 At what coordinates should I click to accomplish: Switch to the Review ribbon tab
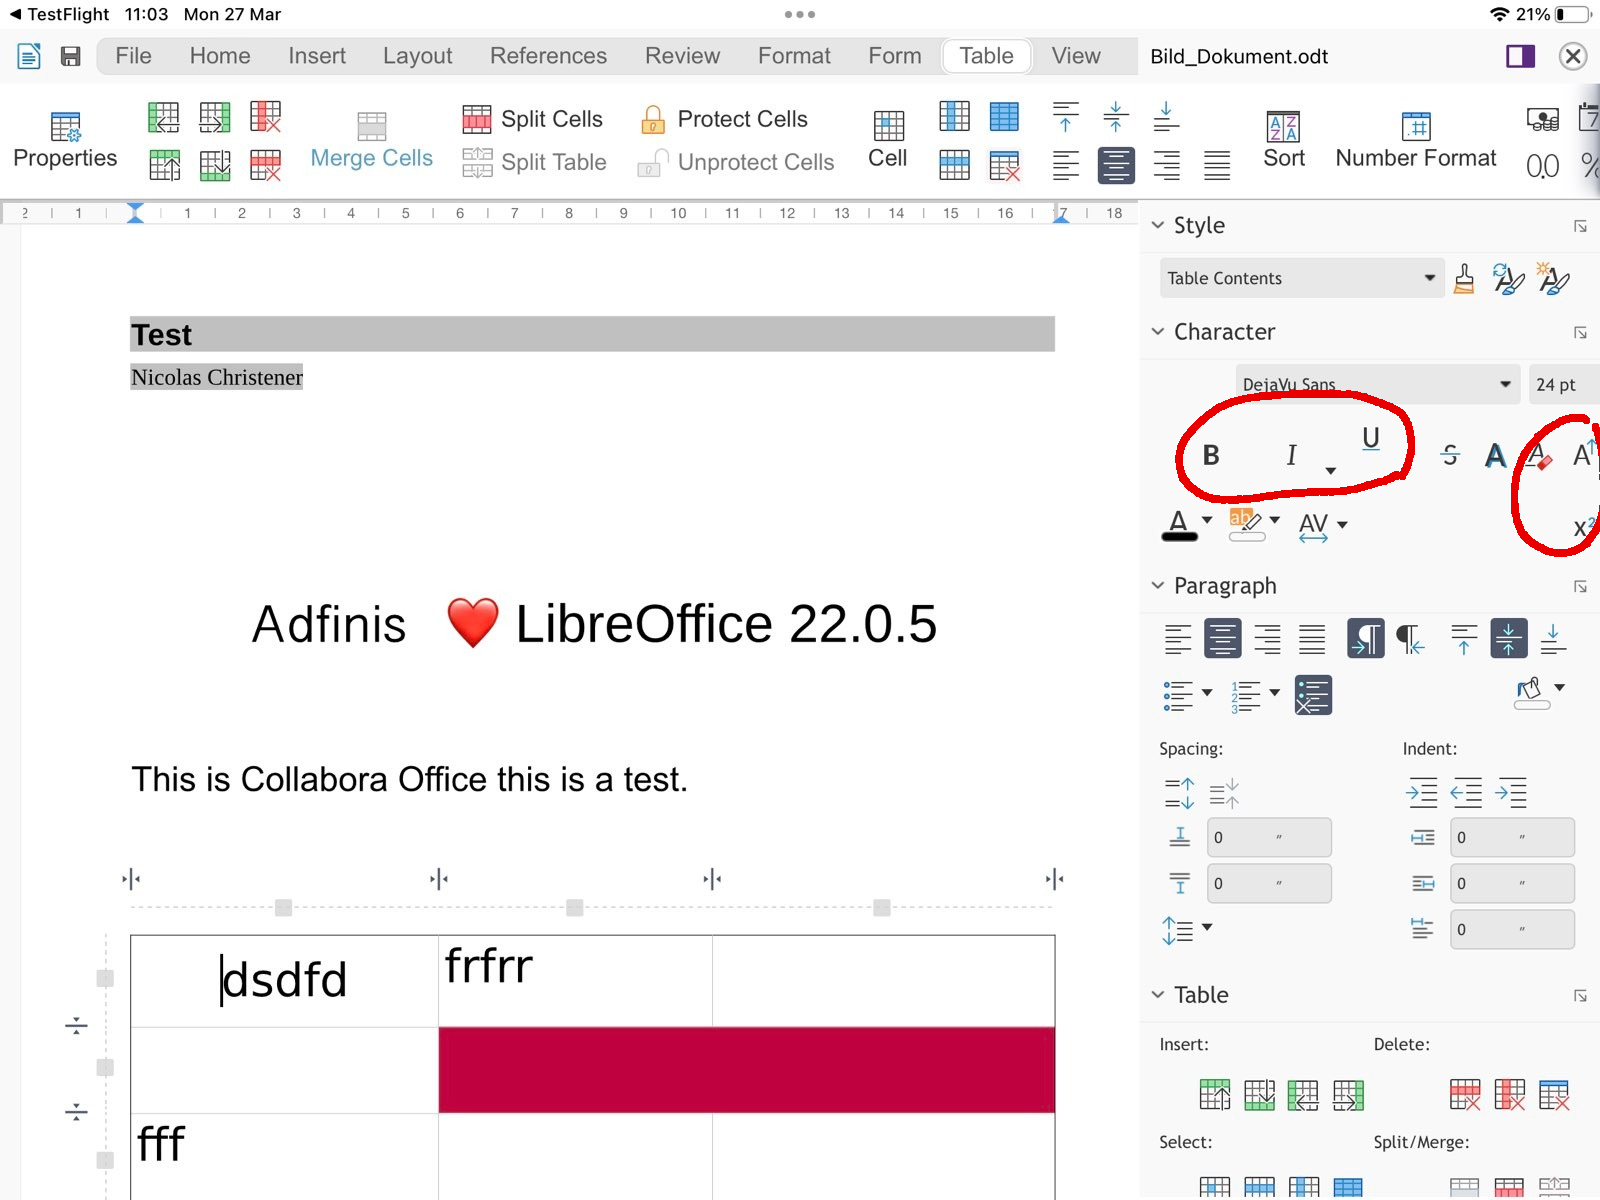(x=682, y=56)
